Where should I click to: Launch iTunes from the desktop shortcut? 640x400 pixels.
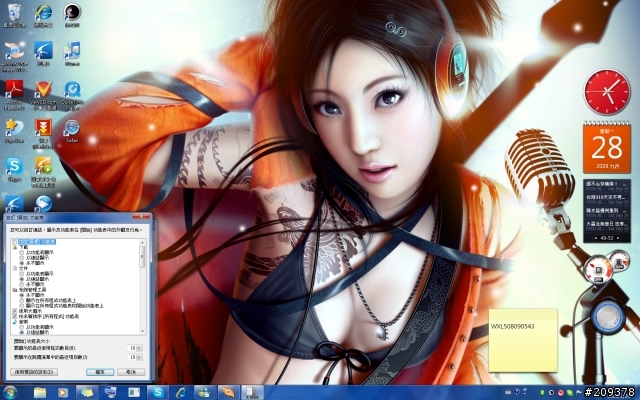(72, 53)
